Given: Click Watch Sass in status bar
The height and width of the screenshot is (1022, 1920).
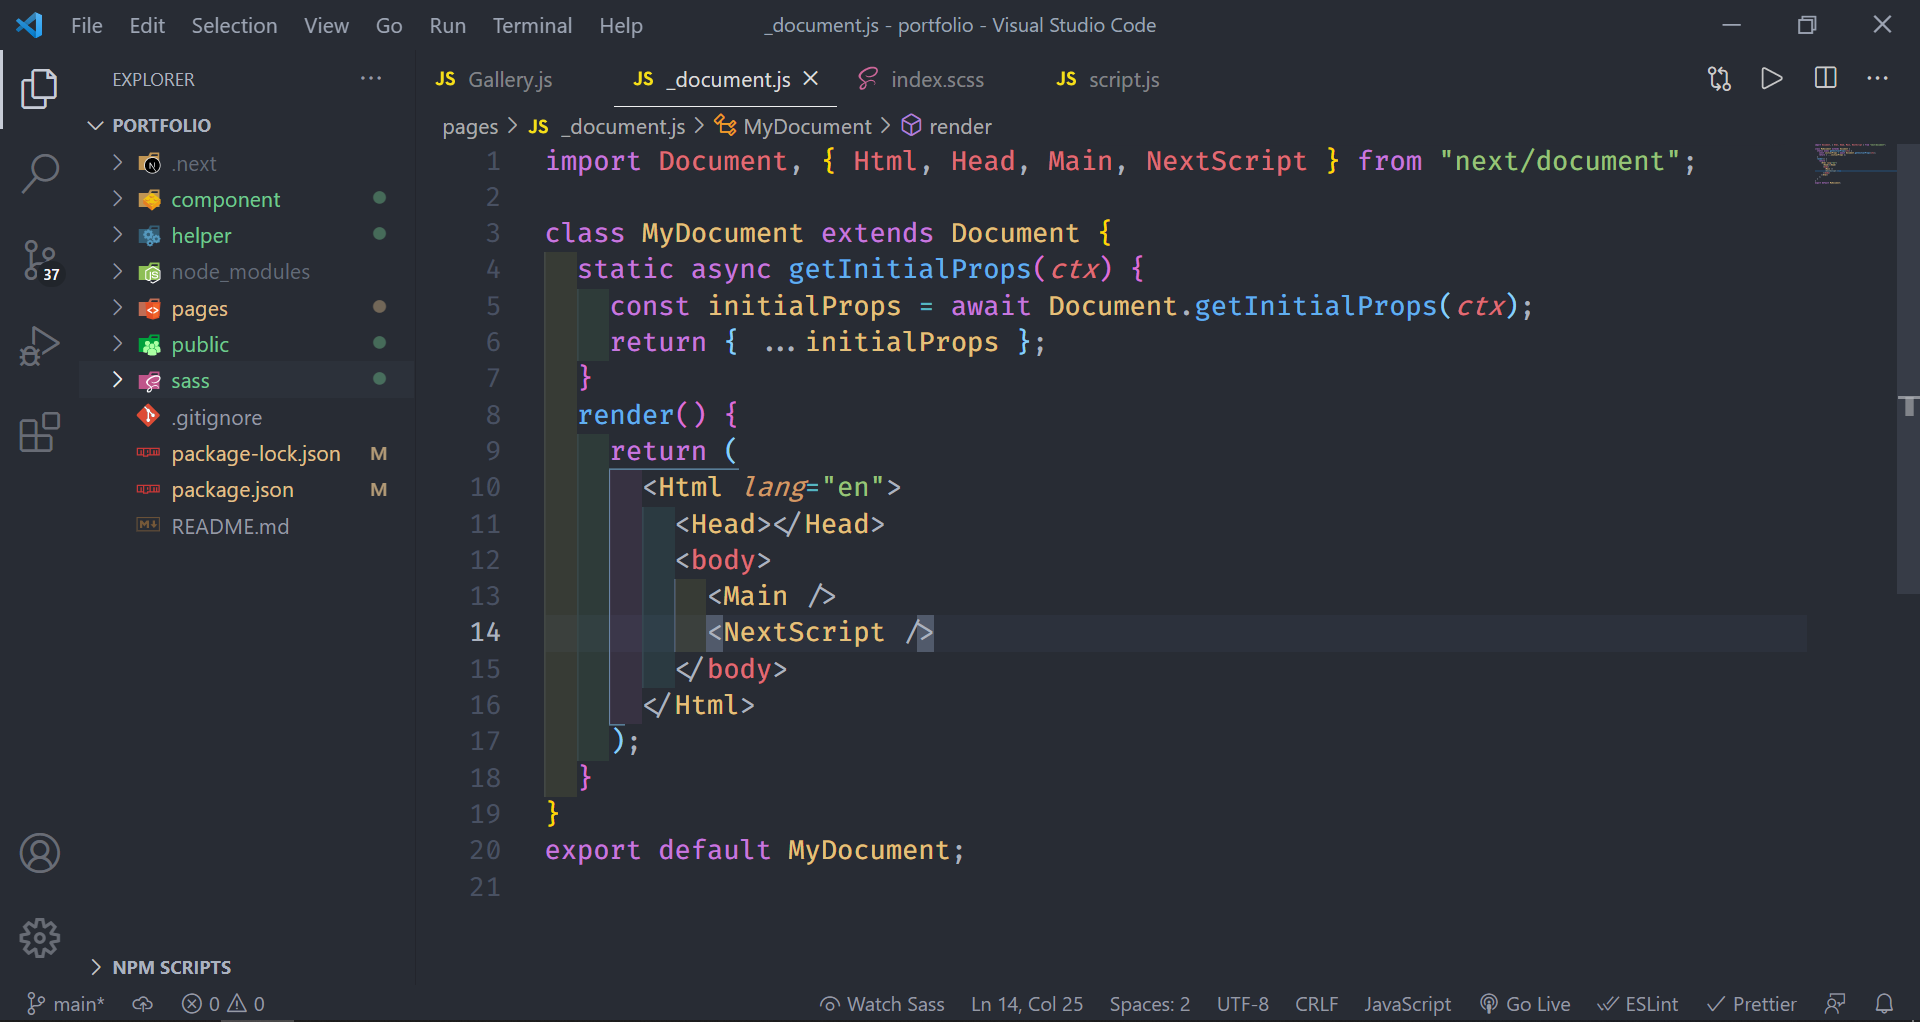Looking at the screenshot, I should (882, 1004).
